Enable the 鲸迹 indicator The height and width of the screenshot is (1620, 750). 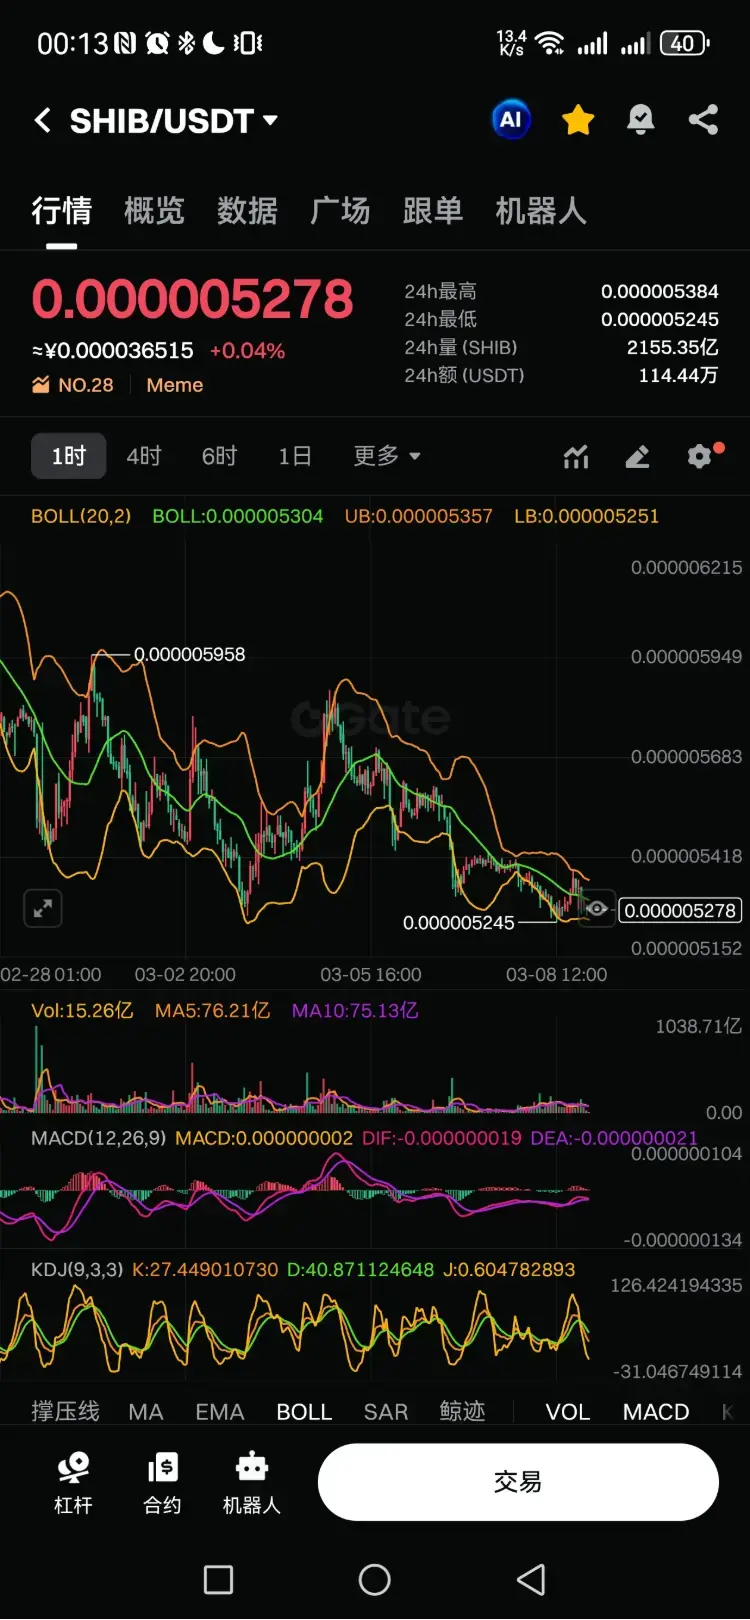pos(462,1411)
